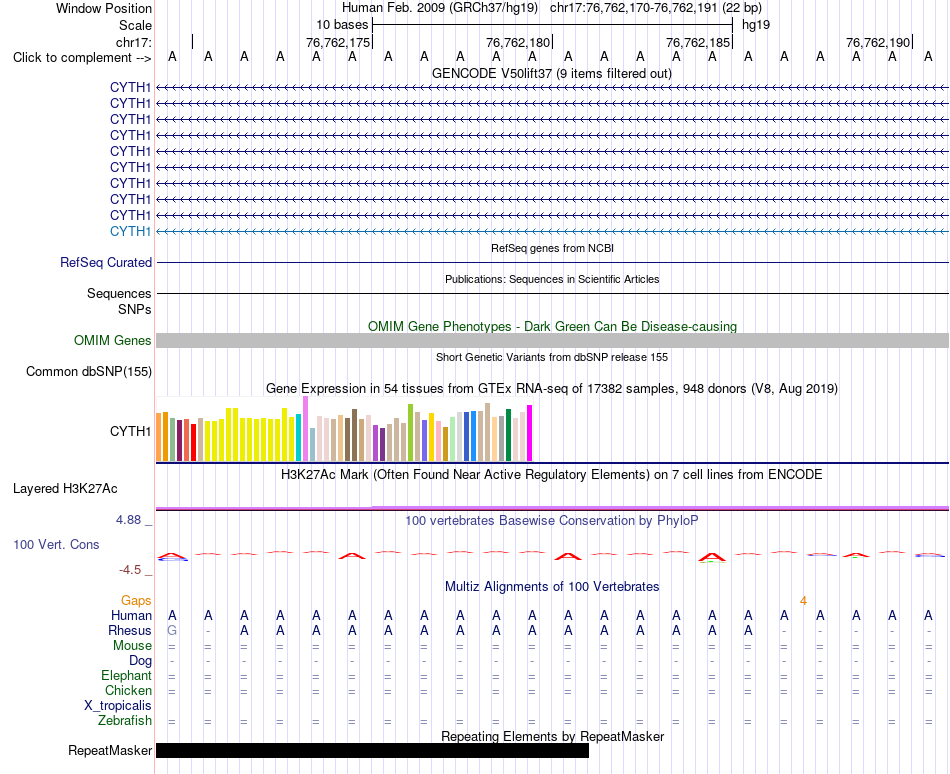The image size is (950, 774).
Task: Click the Layered H3K27Ac label
Action: coord(65,489)
